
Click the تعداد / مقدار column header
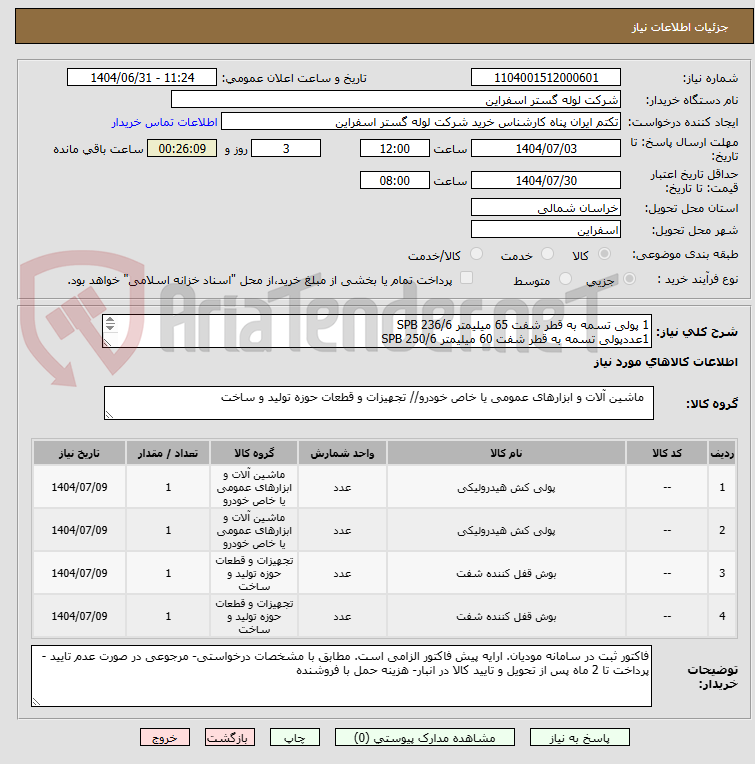point(168,453)
